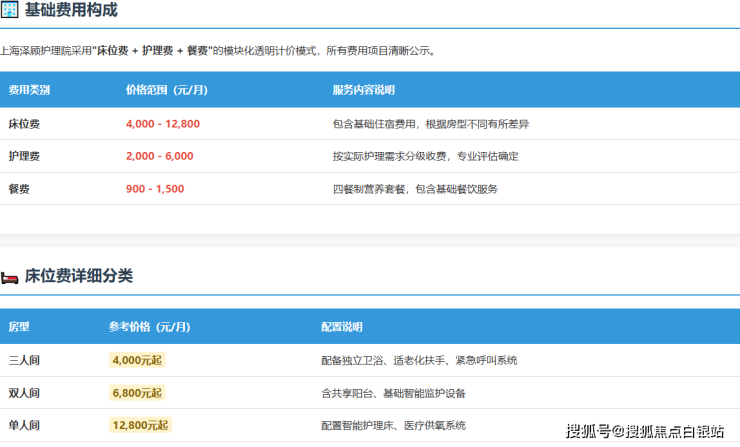Select the 床位费 row label
Screen dimensions: 740x447
(24, 124)
